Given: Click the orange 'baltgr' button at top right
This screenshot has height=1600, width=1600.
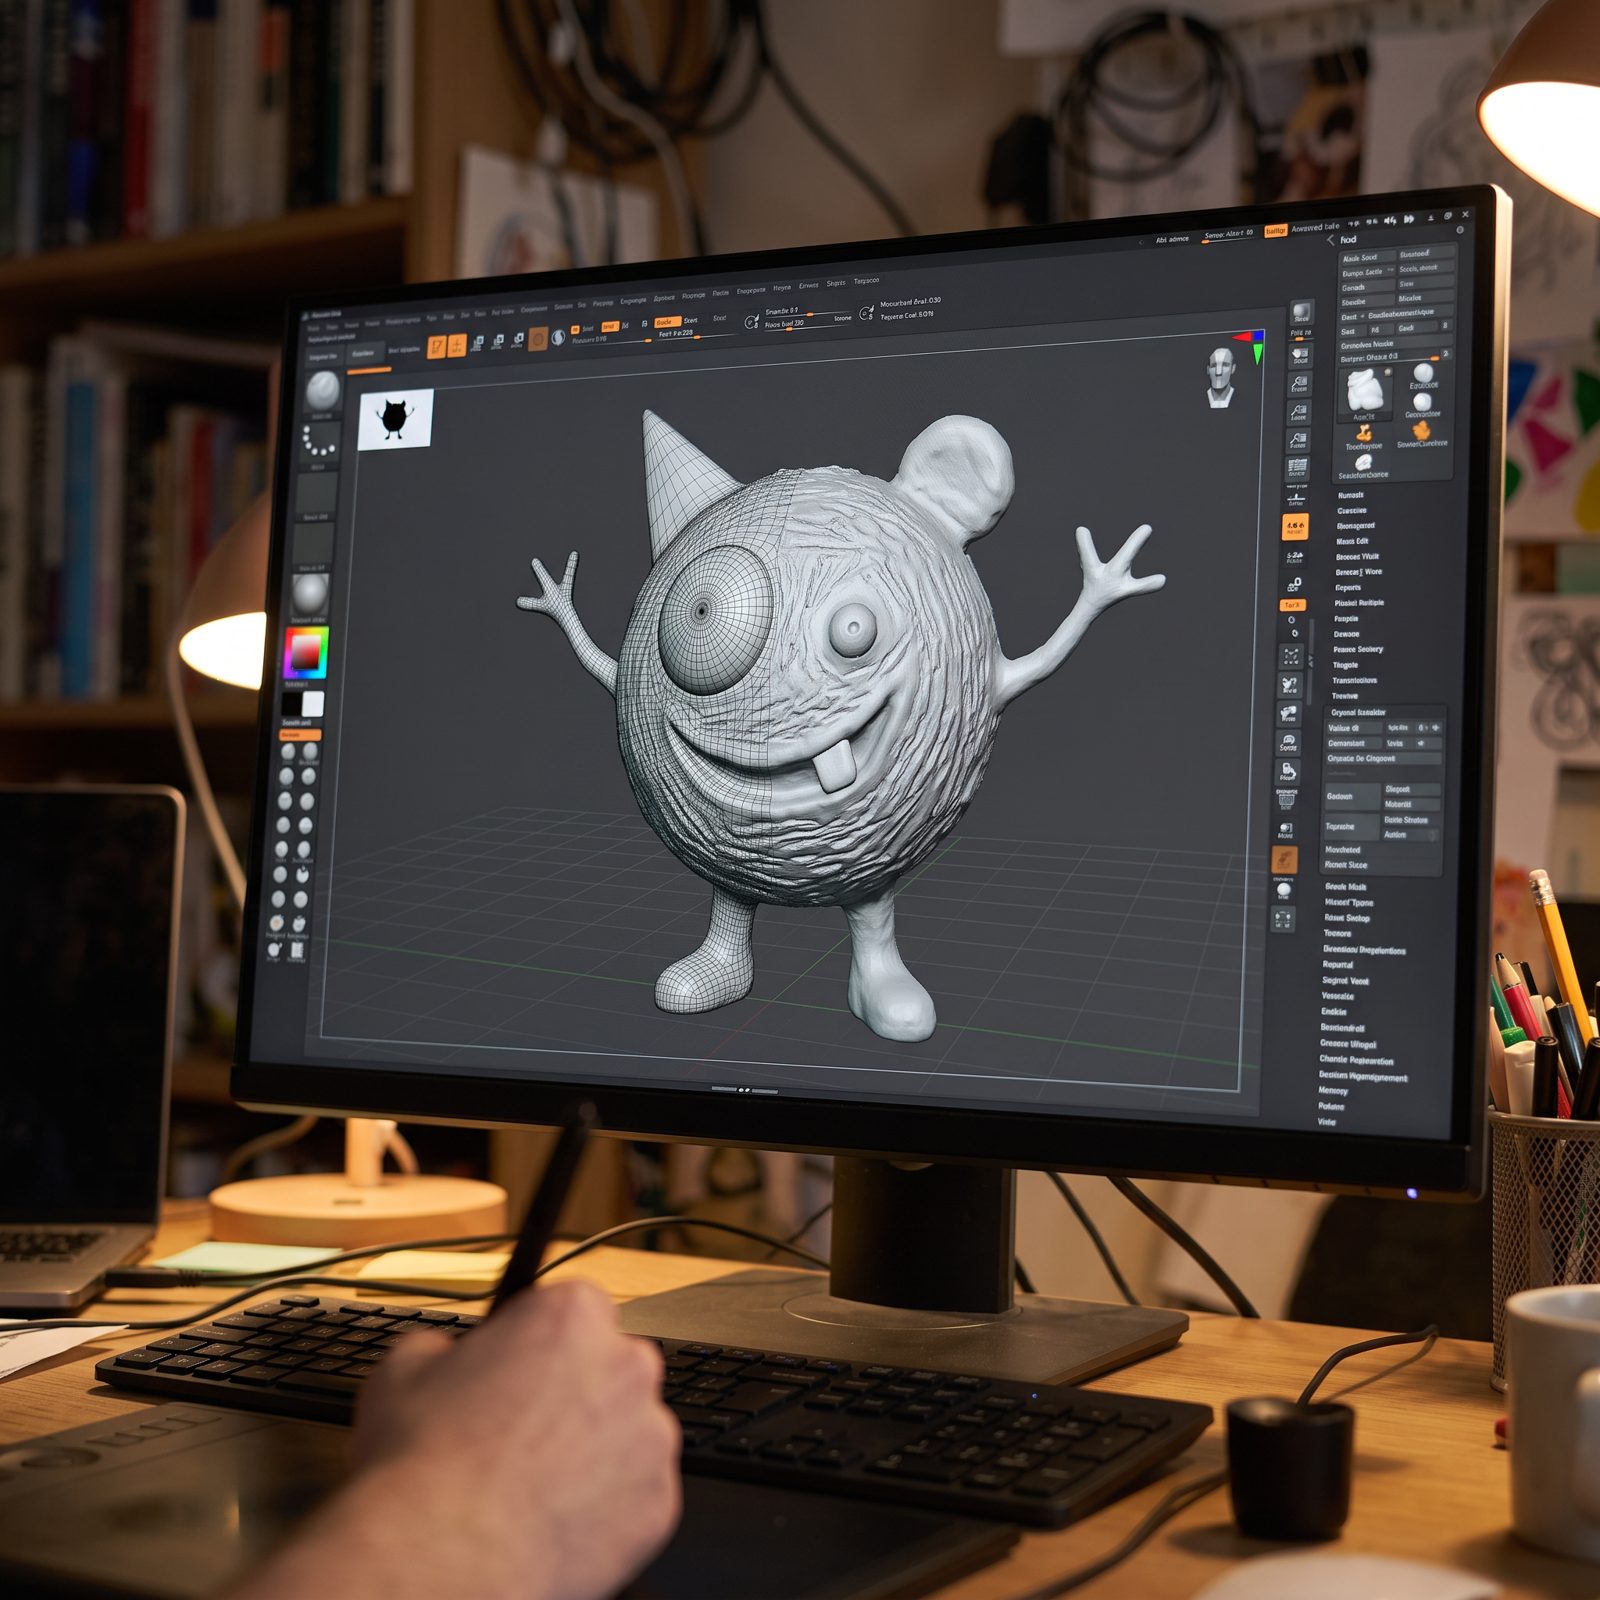Looking at the screenshot, I should tap(1275, 231).
